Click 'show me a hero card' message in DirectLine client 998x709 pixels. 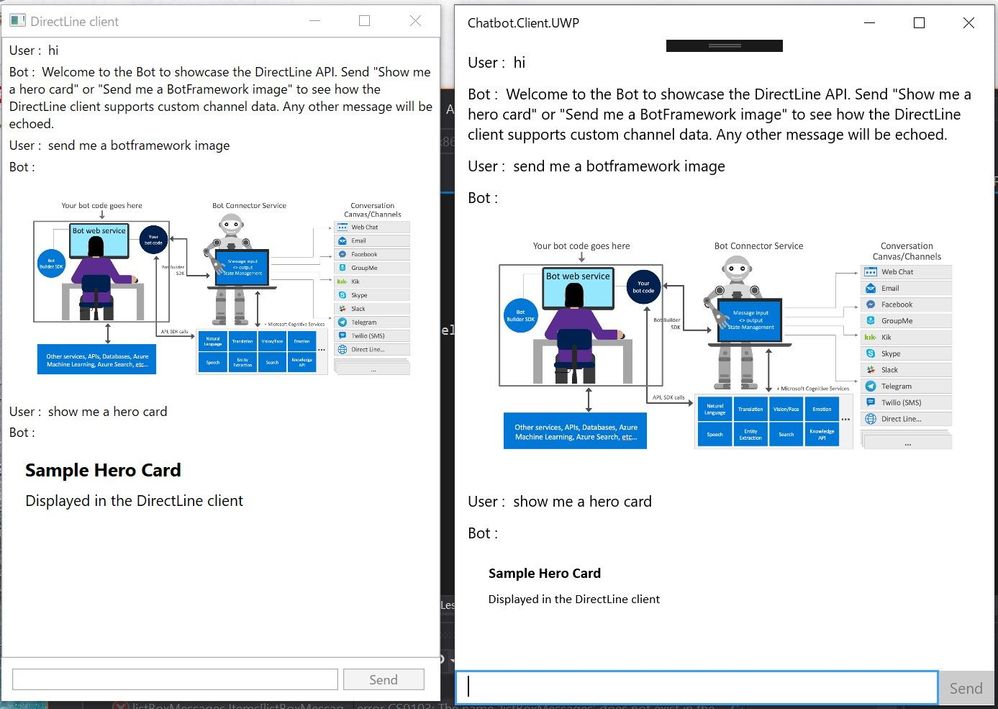(108, 411)
